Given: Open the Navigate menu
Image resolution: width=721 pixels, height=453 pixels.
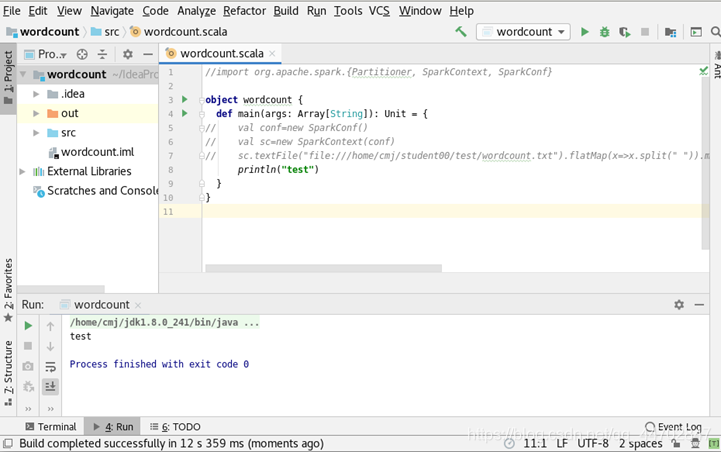Looking at the screenshot, I should 112,11.
